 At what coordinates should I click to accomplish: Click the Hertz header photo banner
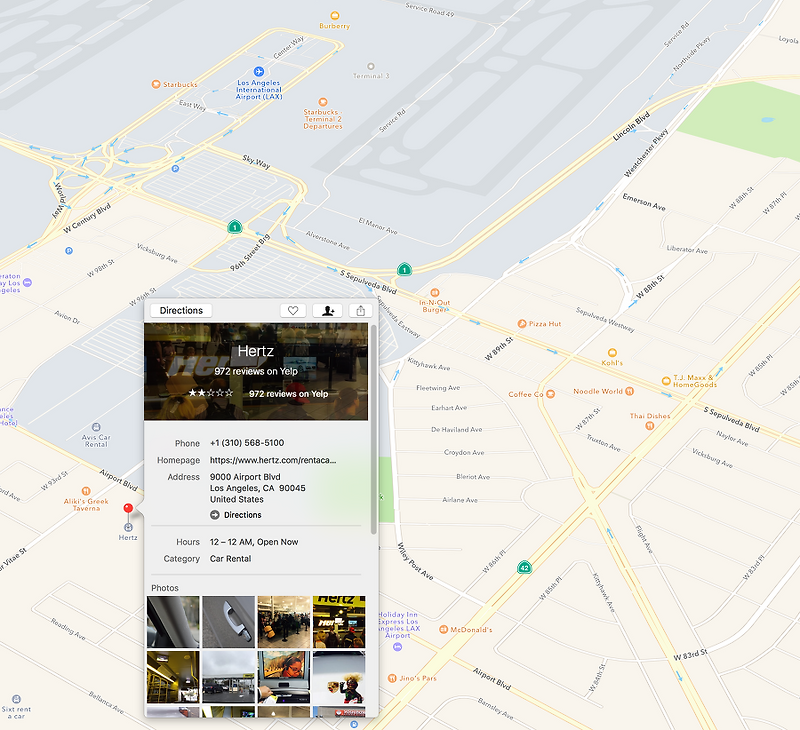pyautogui.click(x=256, y=371)
